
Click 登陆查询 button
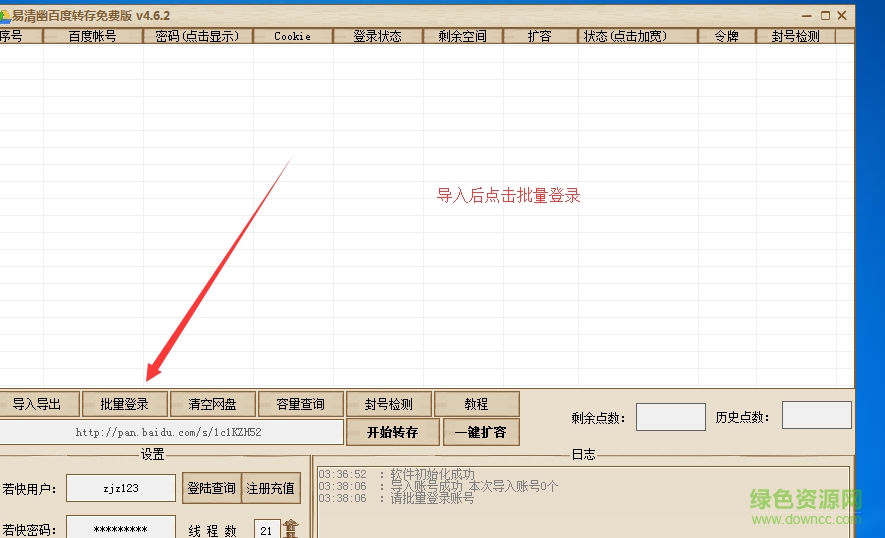tap(212, 488)
